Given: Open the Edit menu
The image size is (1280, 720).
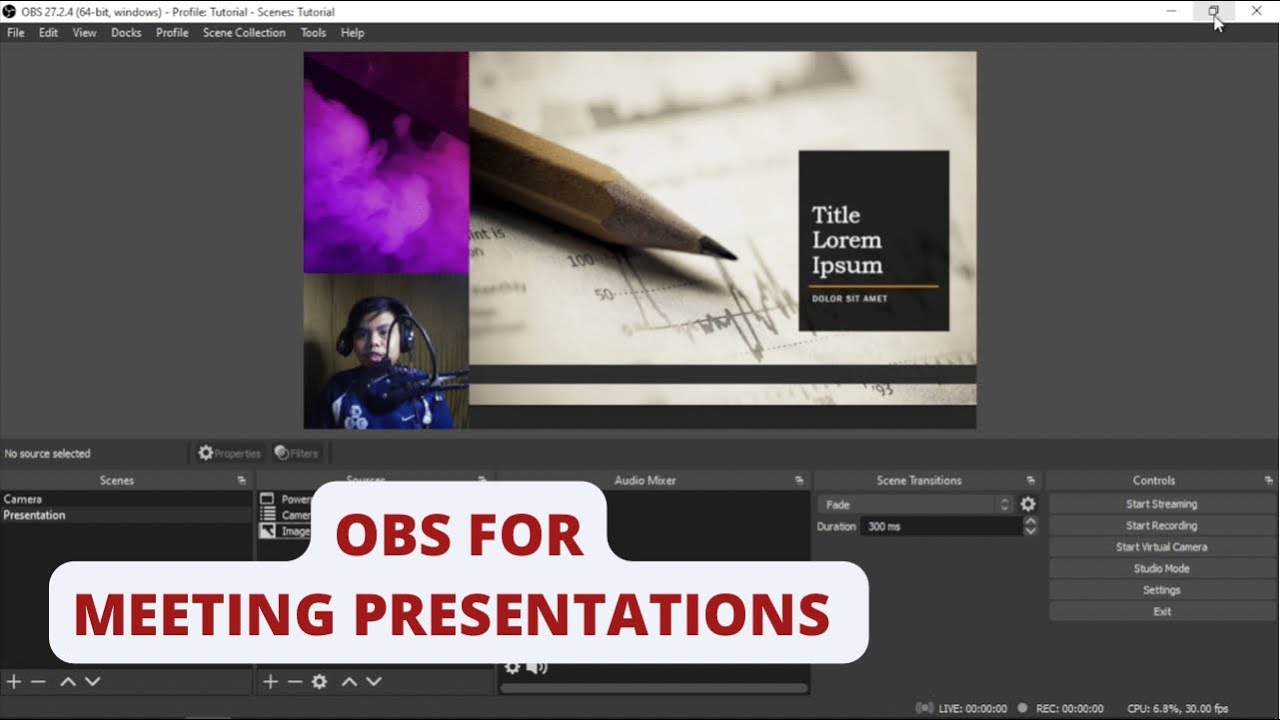Looking at the screenshot, I should click(x=49, y=32).
